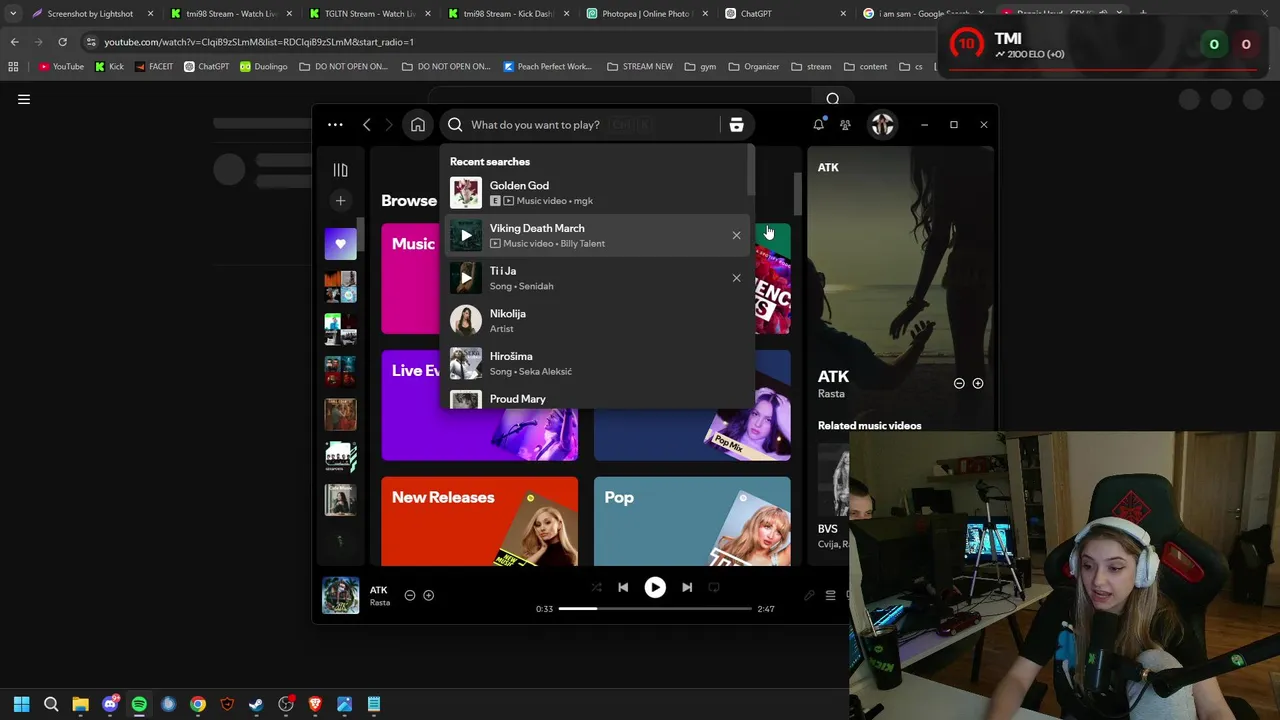Skip to the next track
The height and width of the screenshot is (720, 1280).
(687, 588)
